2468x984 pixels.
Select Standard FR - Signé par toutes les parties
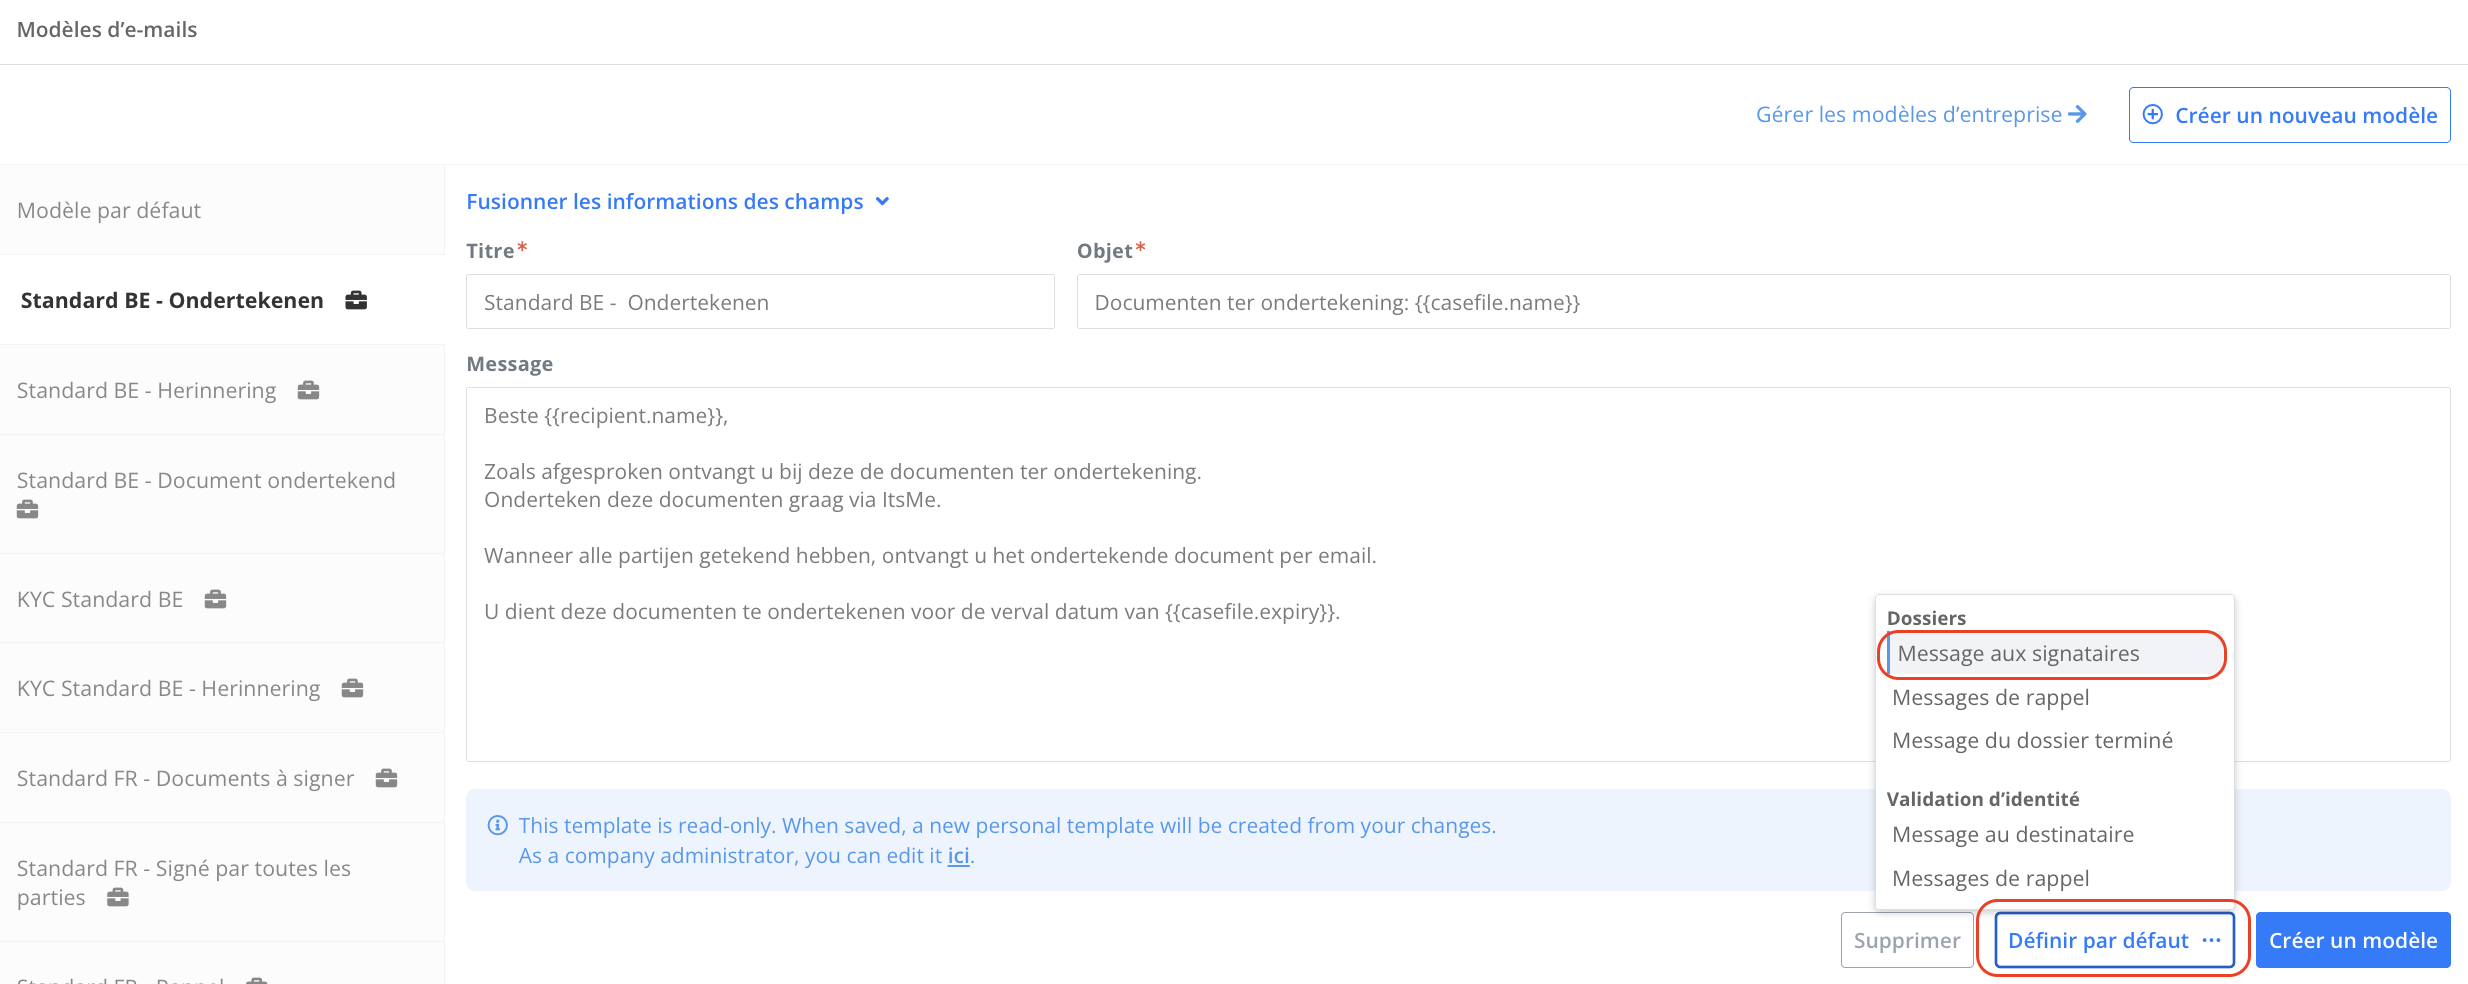point(222,882)
